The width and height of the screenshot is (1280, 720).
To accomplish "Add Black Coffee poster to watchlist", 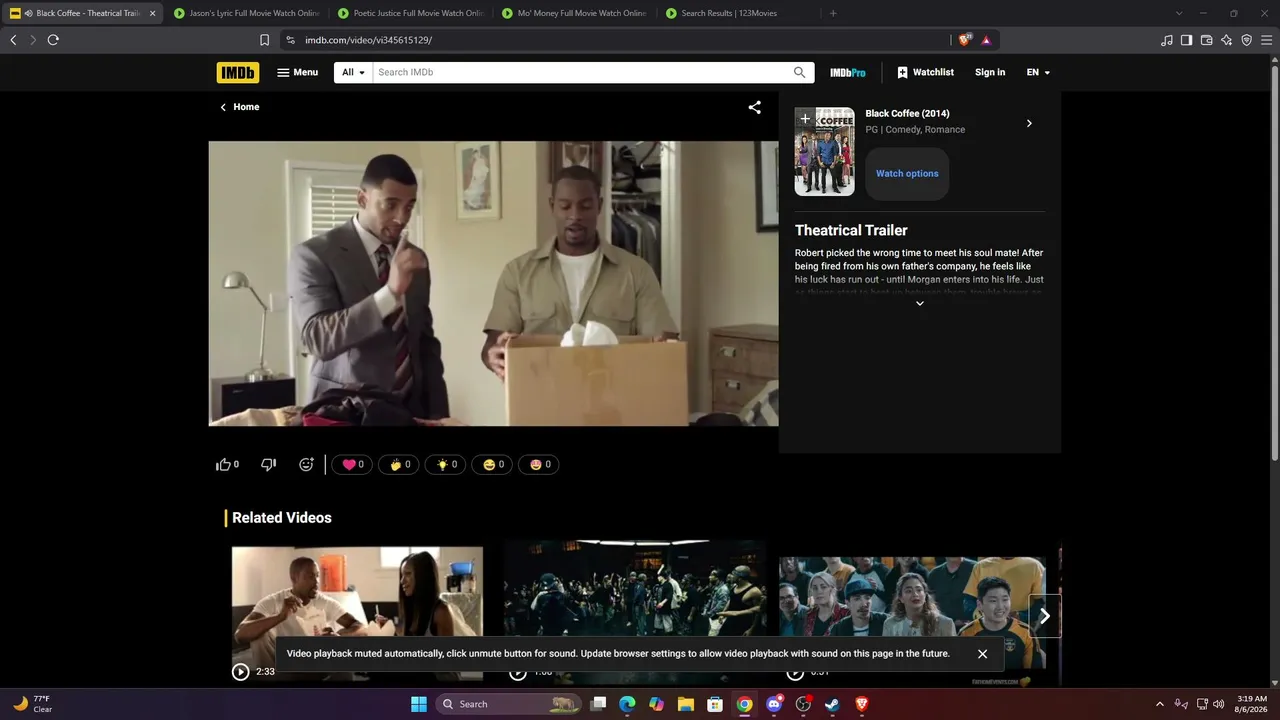I will [805, 118].
